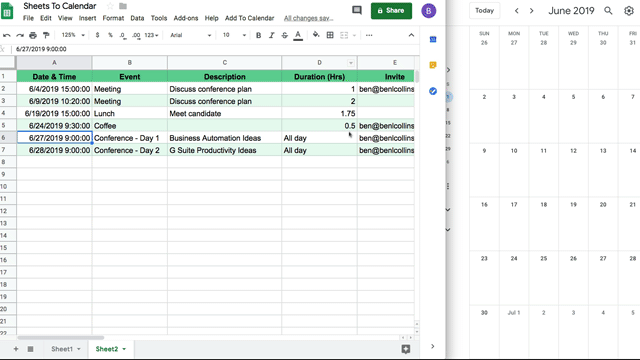Open the zoom 125% dropdown
The width and height of the screenshot is (640, 360).
pyautogui.click(x=73, y=35)
